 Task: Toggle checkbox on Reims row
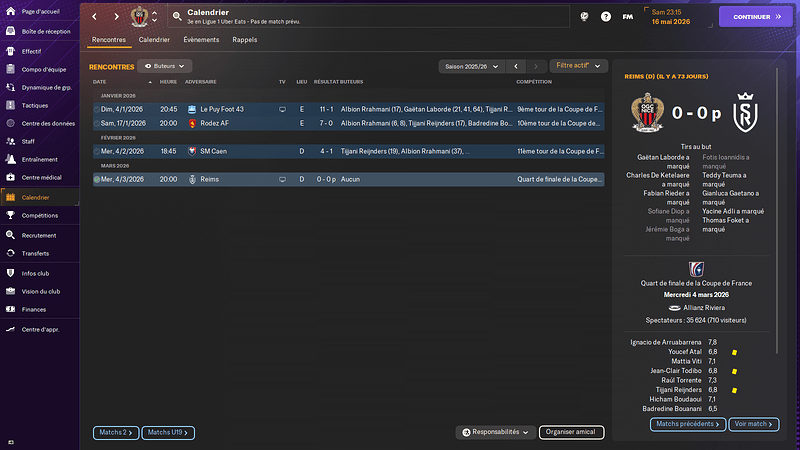pyautogui.click(x=96, y=180)
